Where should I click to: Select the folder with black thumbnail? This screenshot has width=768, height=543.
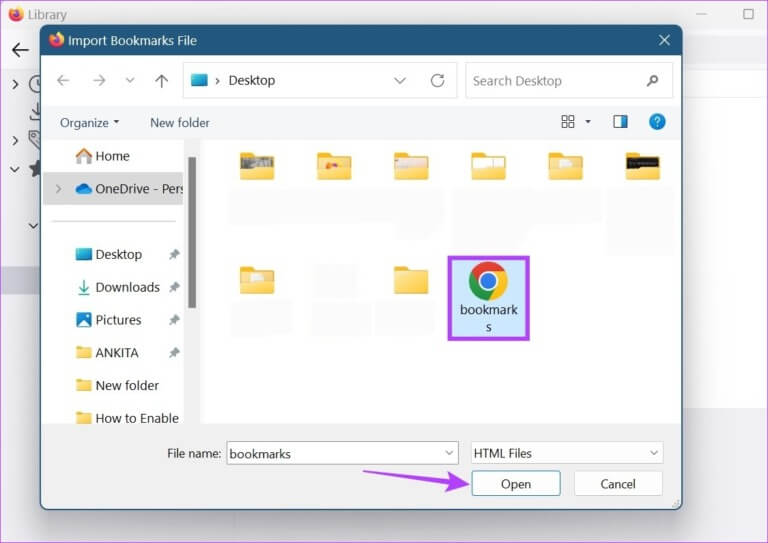[x=643, y=166]
